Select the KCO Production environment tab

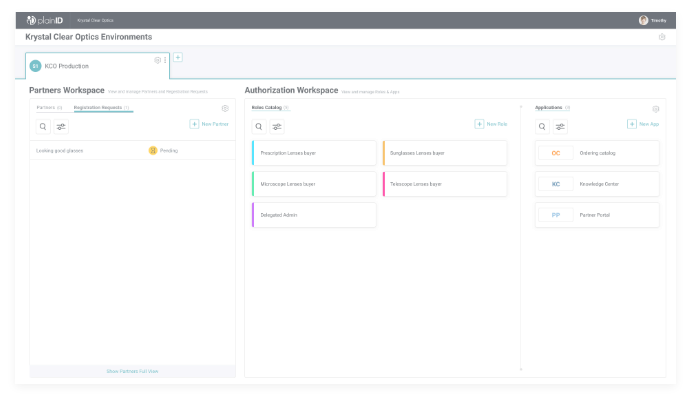[97, 66]
